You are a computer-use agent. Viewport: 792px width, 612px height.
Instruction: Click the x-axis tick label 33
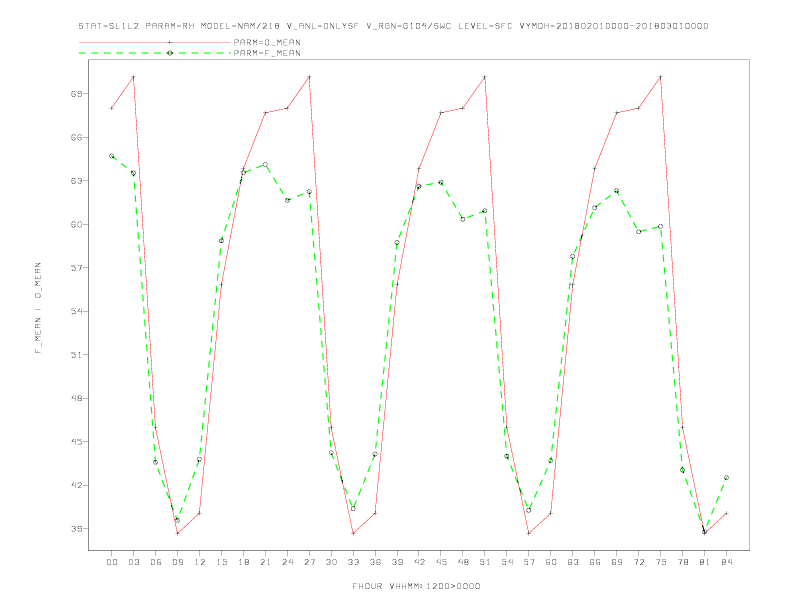(353, 562)
